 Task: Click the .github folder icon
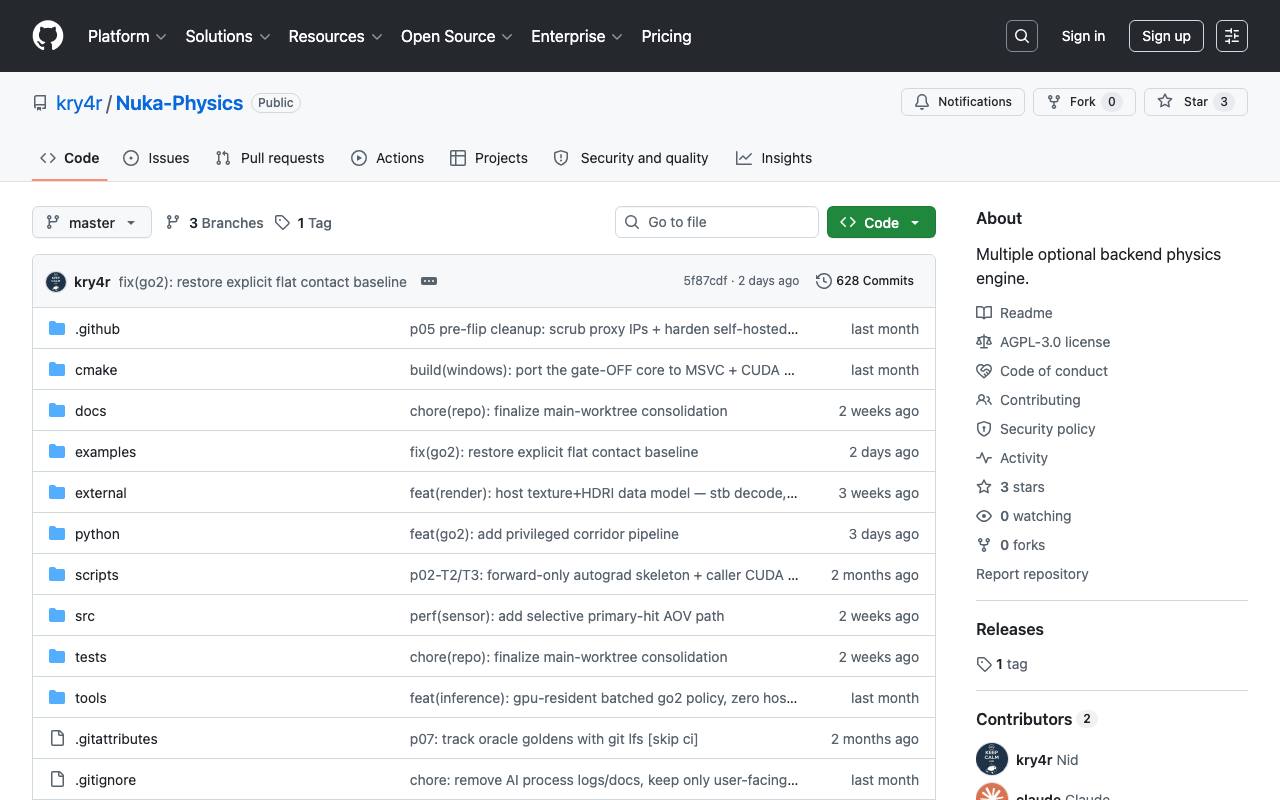point(57,328)
